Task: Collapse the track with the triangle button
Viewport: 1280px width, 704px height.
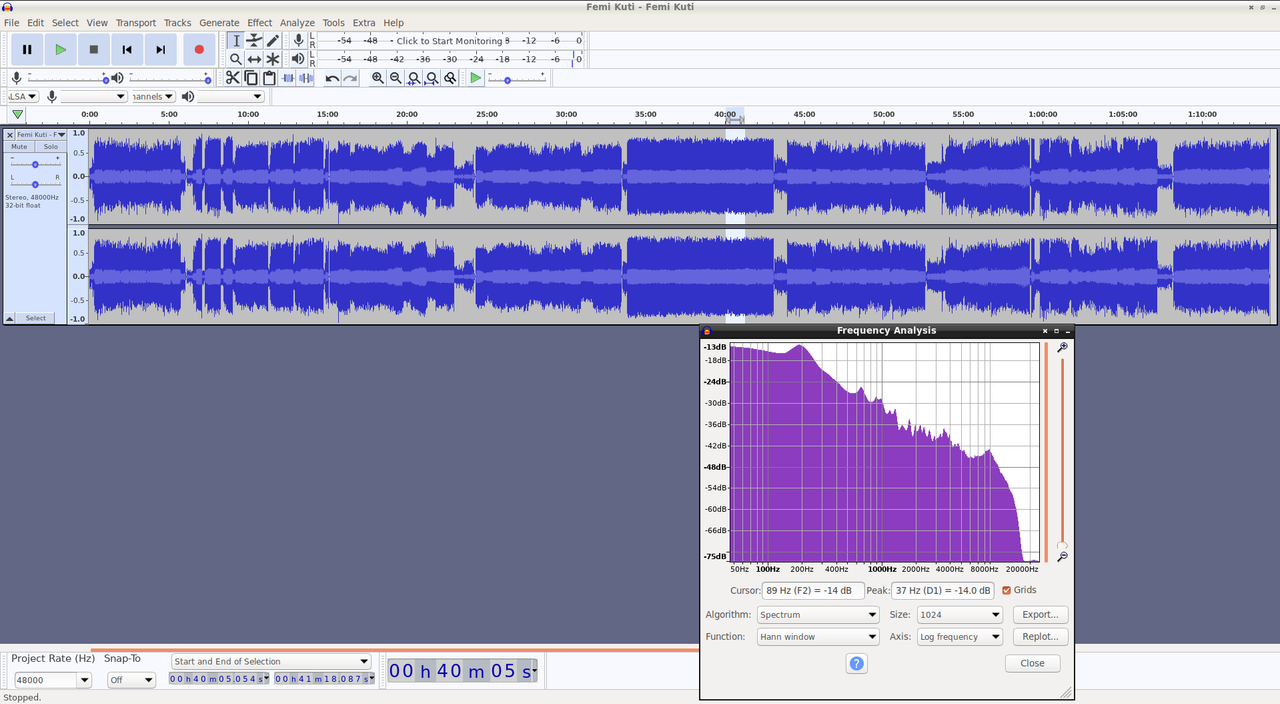Action: [10, 318]
